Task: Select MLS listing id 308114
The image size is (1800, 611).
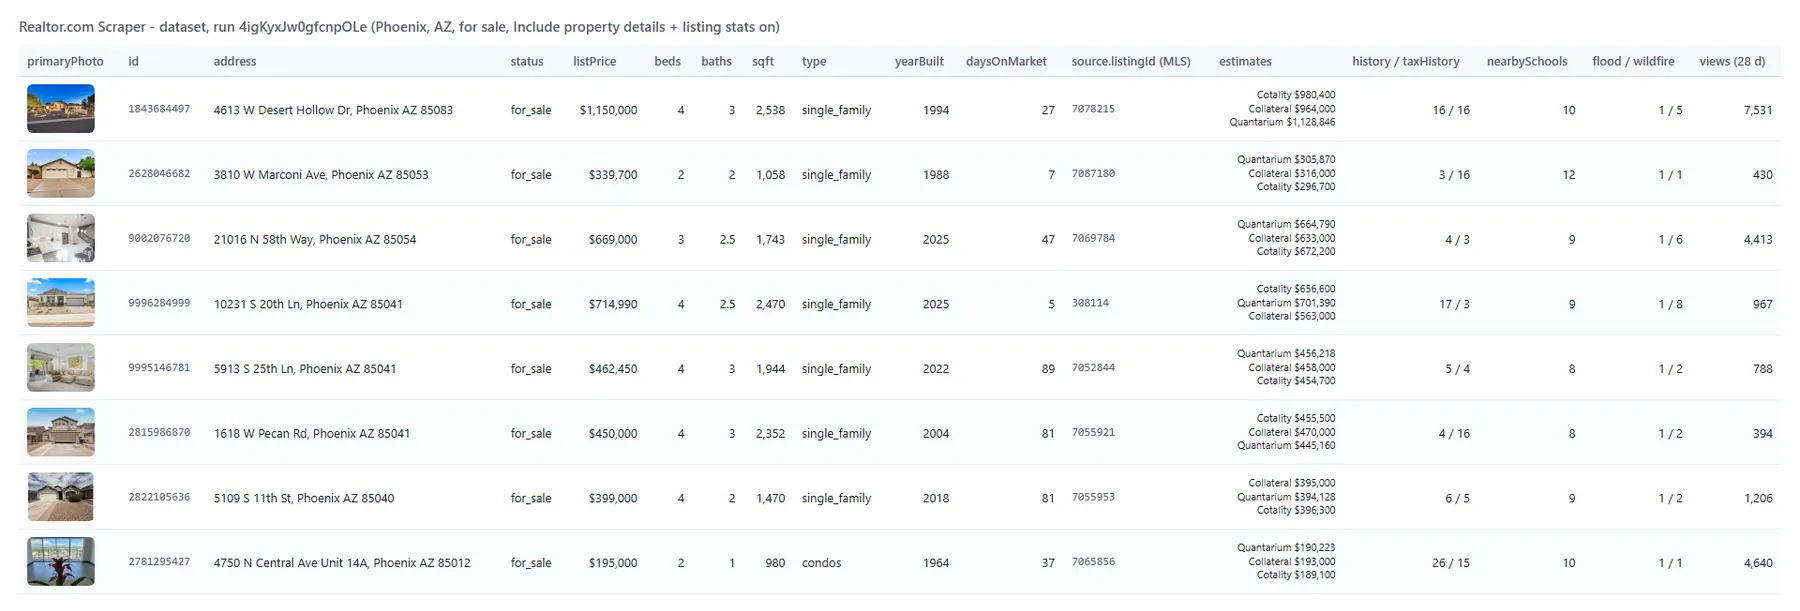Action: [1090, 303]
